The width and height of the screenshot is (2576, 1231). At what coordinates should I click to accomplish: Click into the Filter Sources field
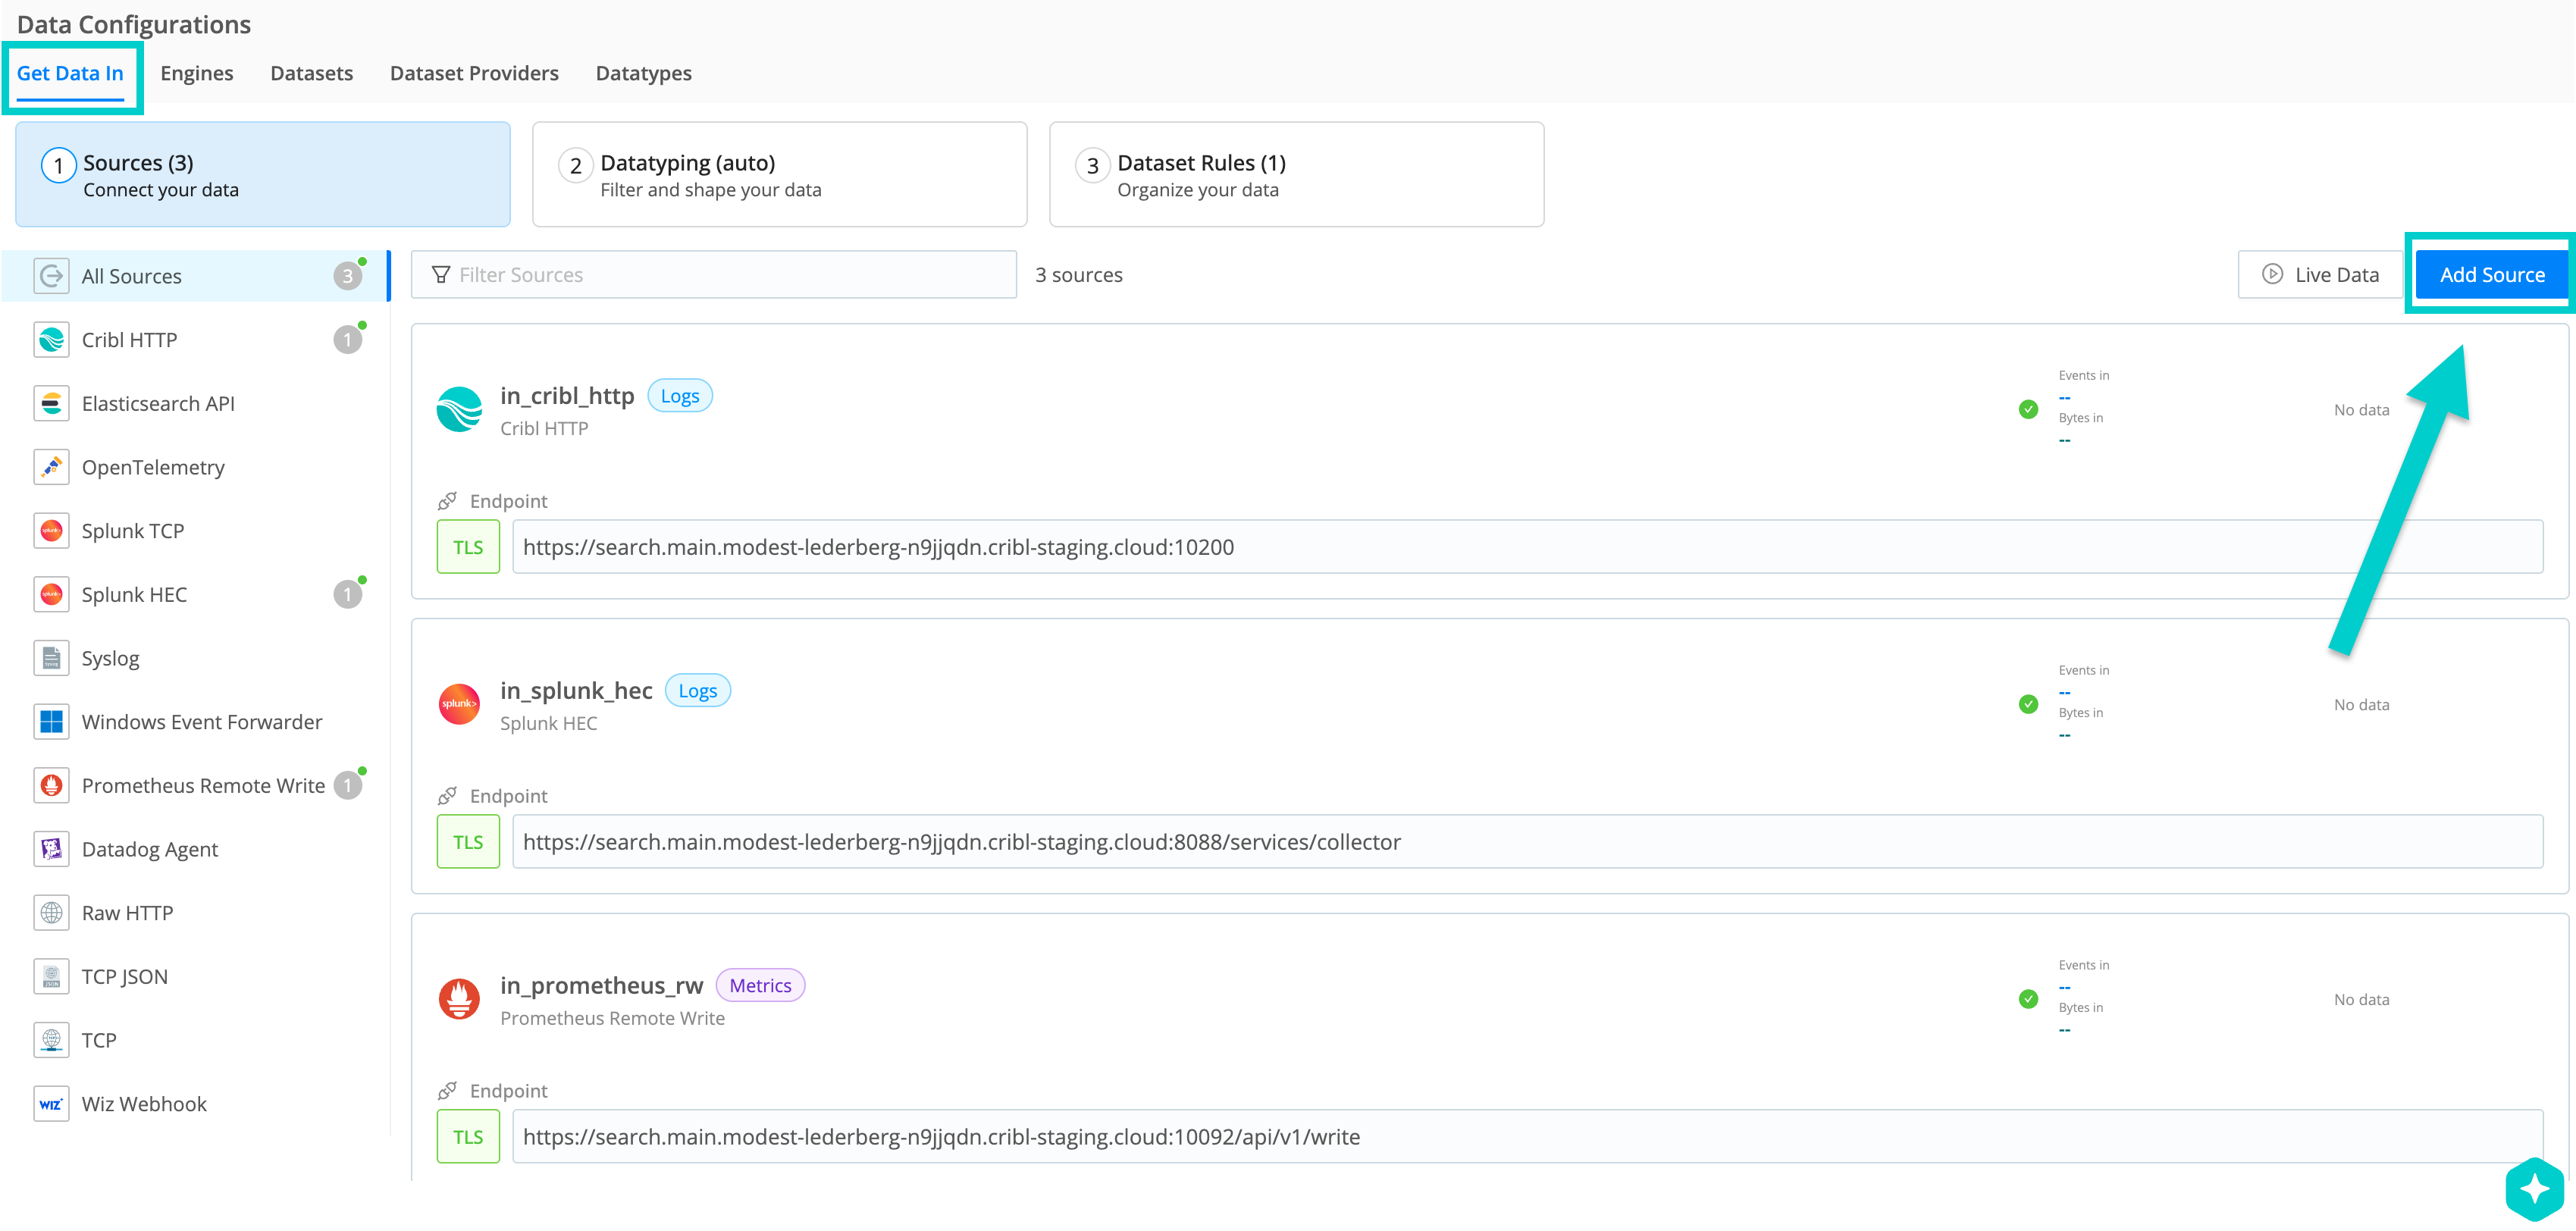coord(714,274)
